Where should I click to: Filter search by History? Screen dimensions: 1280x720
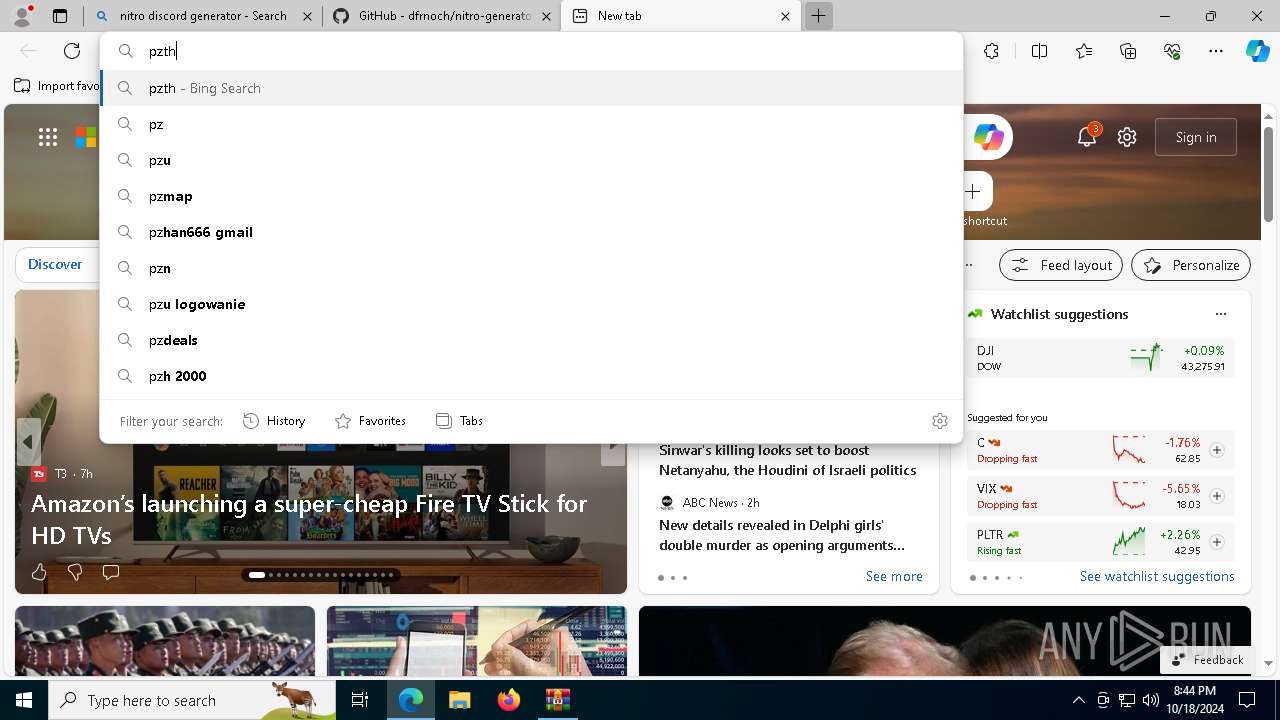[x=274, y=421]
